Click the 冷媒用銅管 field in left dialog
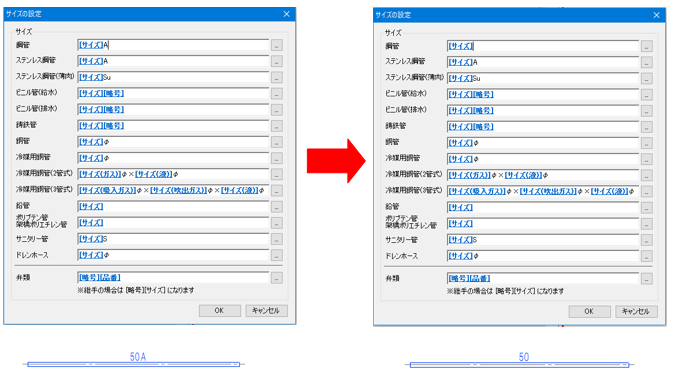Screen dimensions: 674x376 173,158
